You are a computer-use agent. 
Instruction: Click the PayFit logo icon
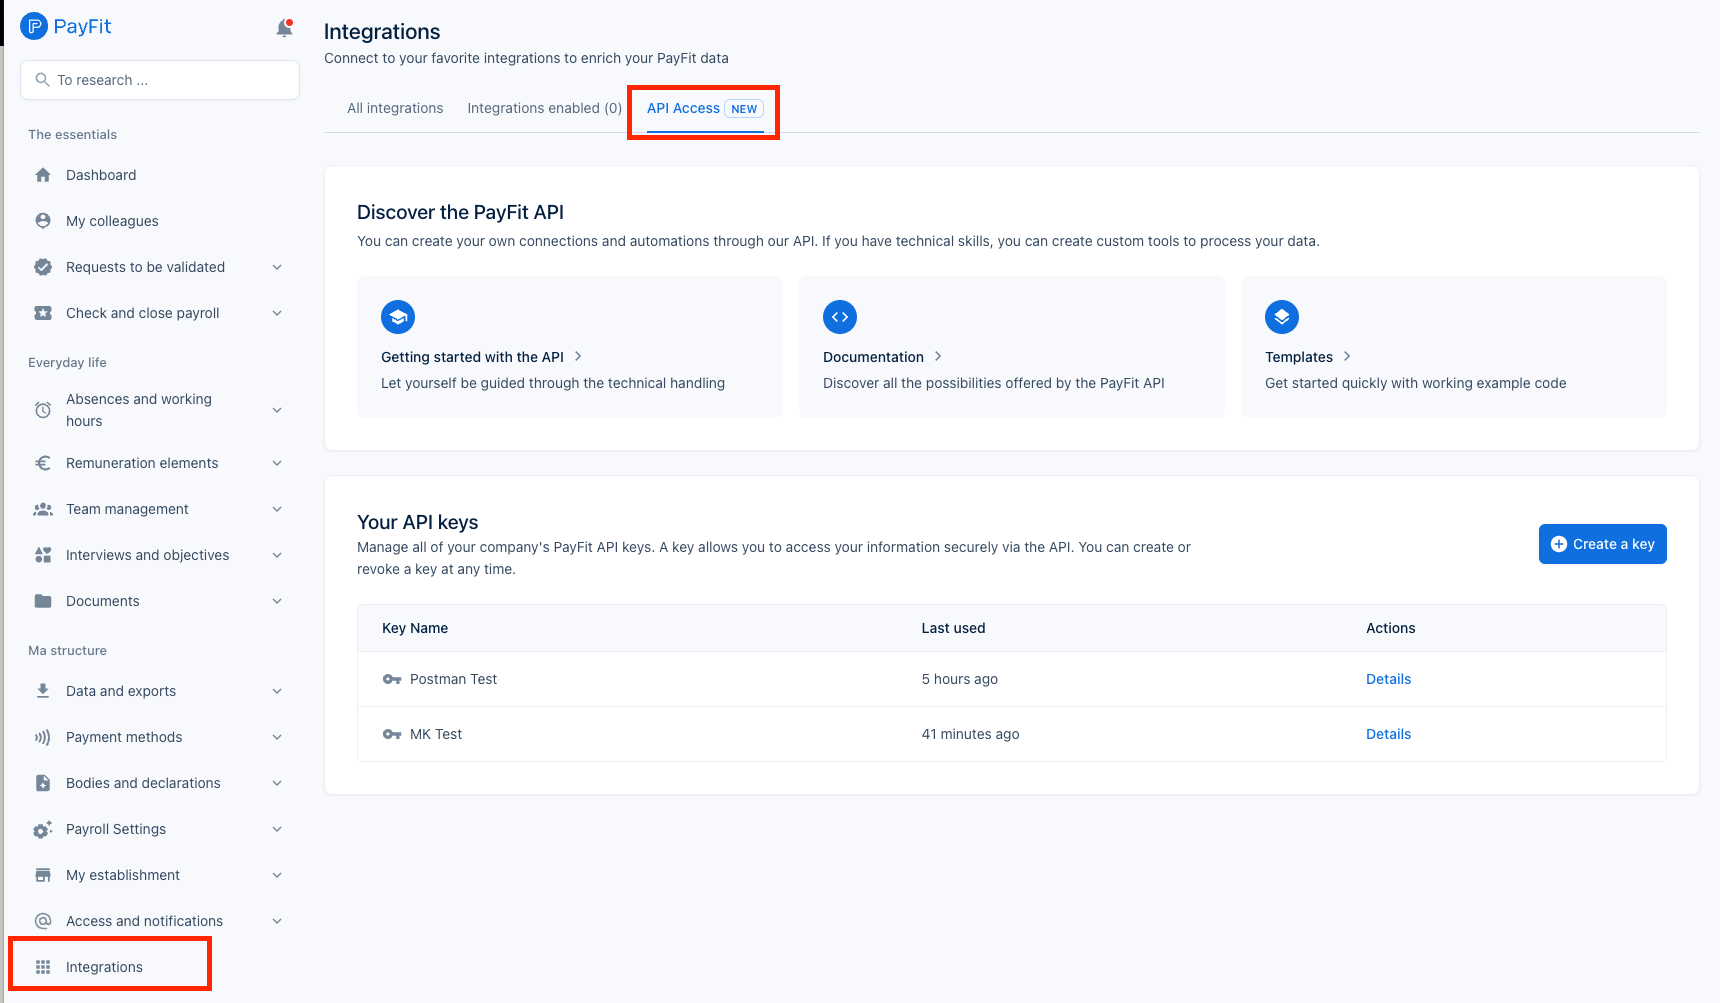click(34, 26)
